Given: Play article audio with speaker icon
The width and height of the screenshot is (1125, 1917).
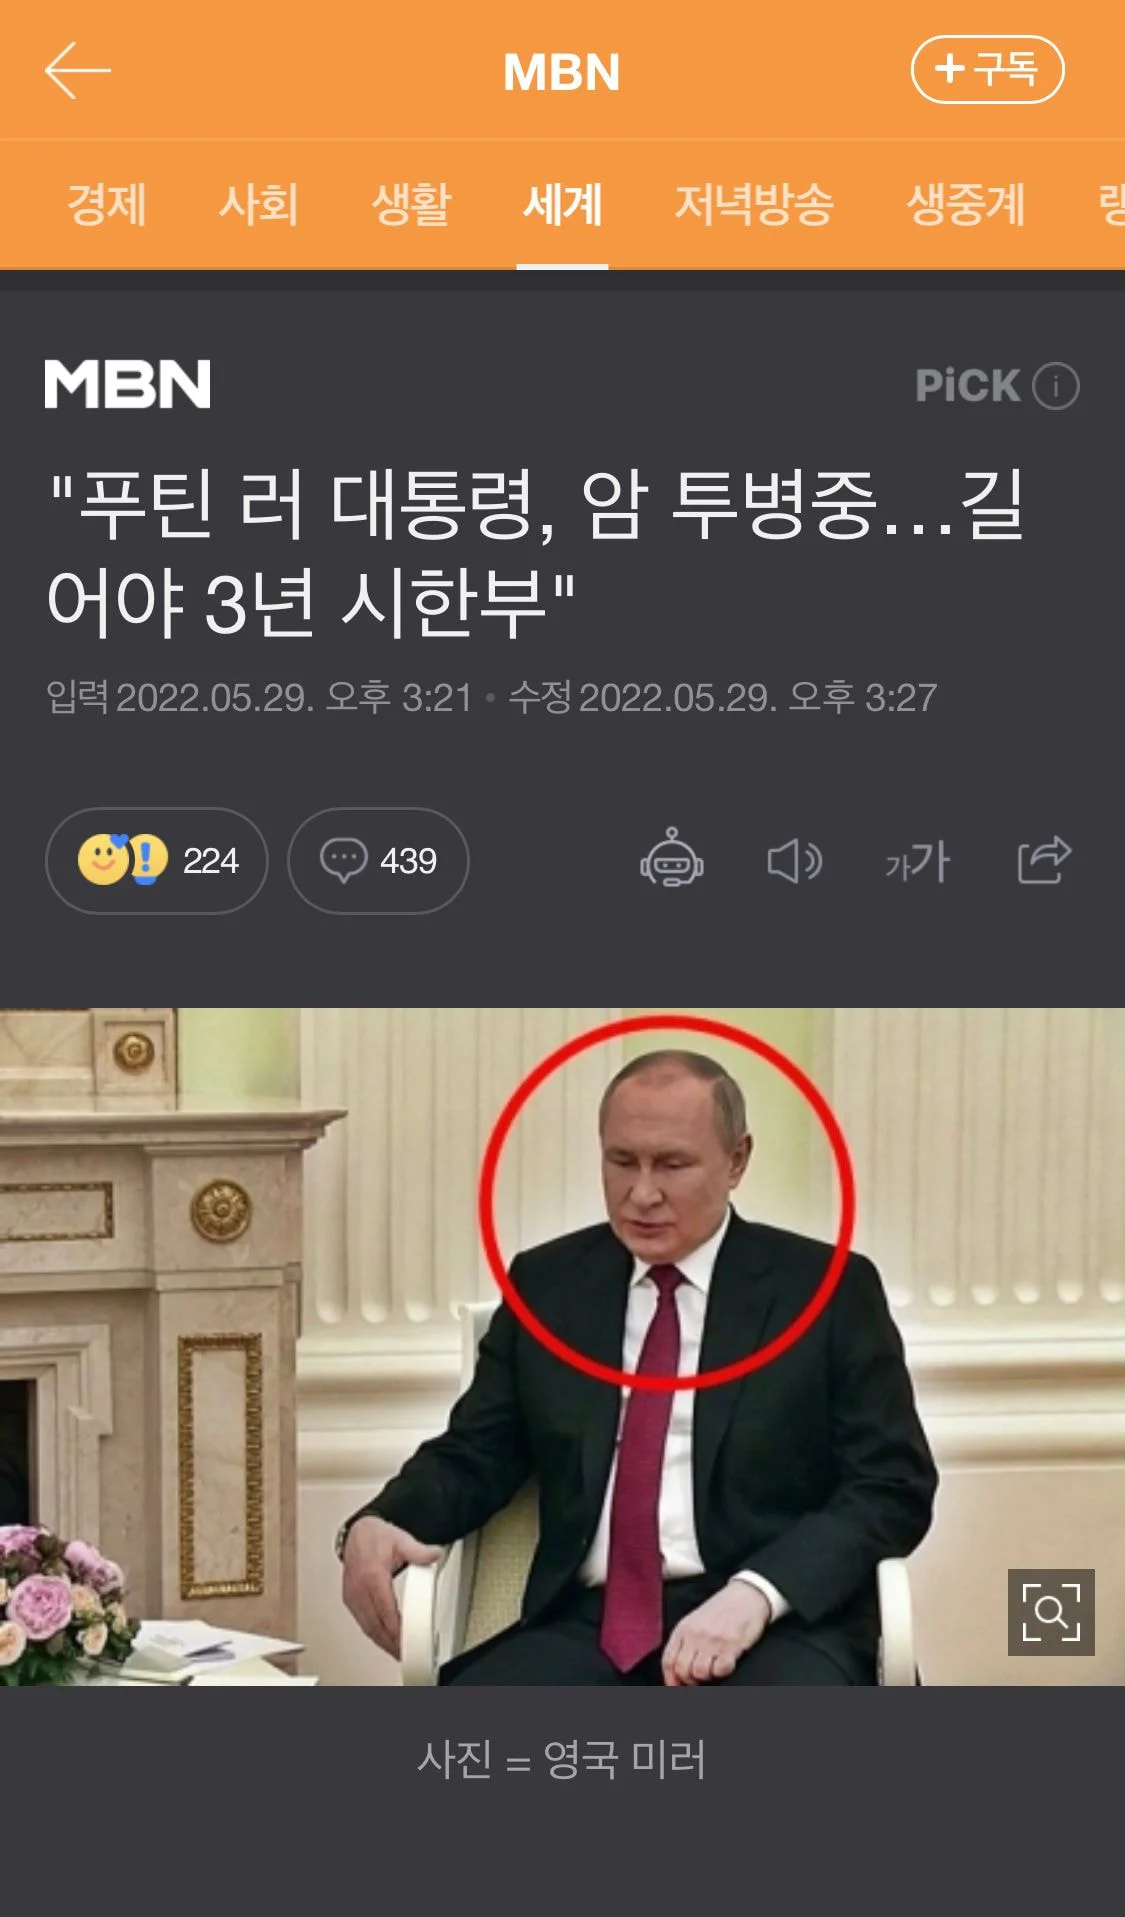Looking at the screenshot, I should pos(795,860).
